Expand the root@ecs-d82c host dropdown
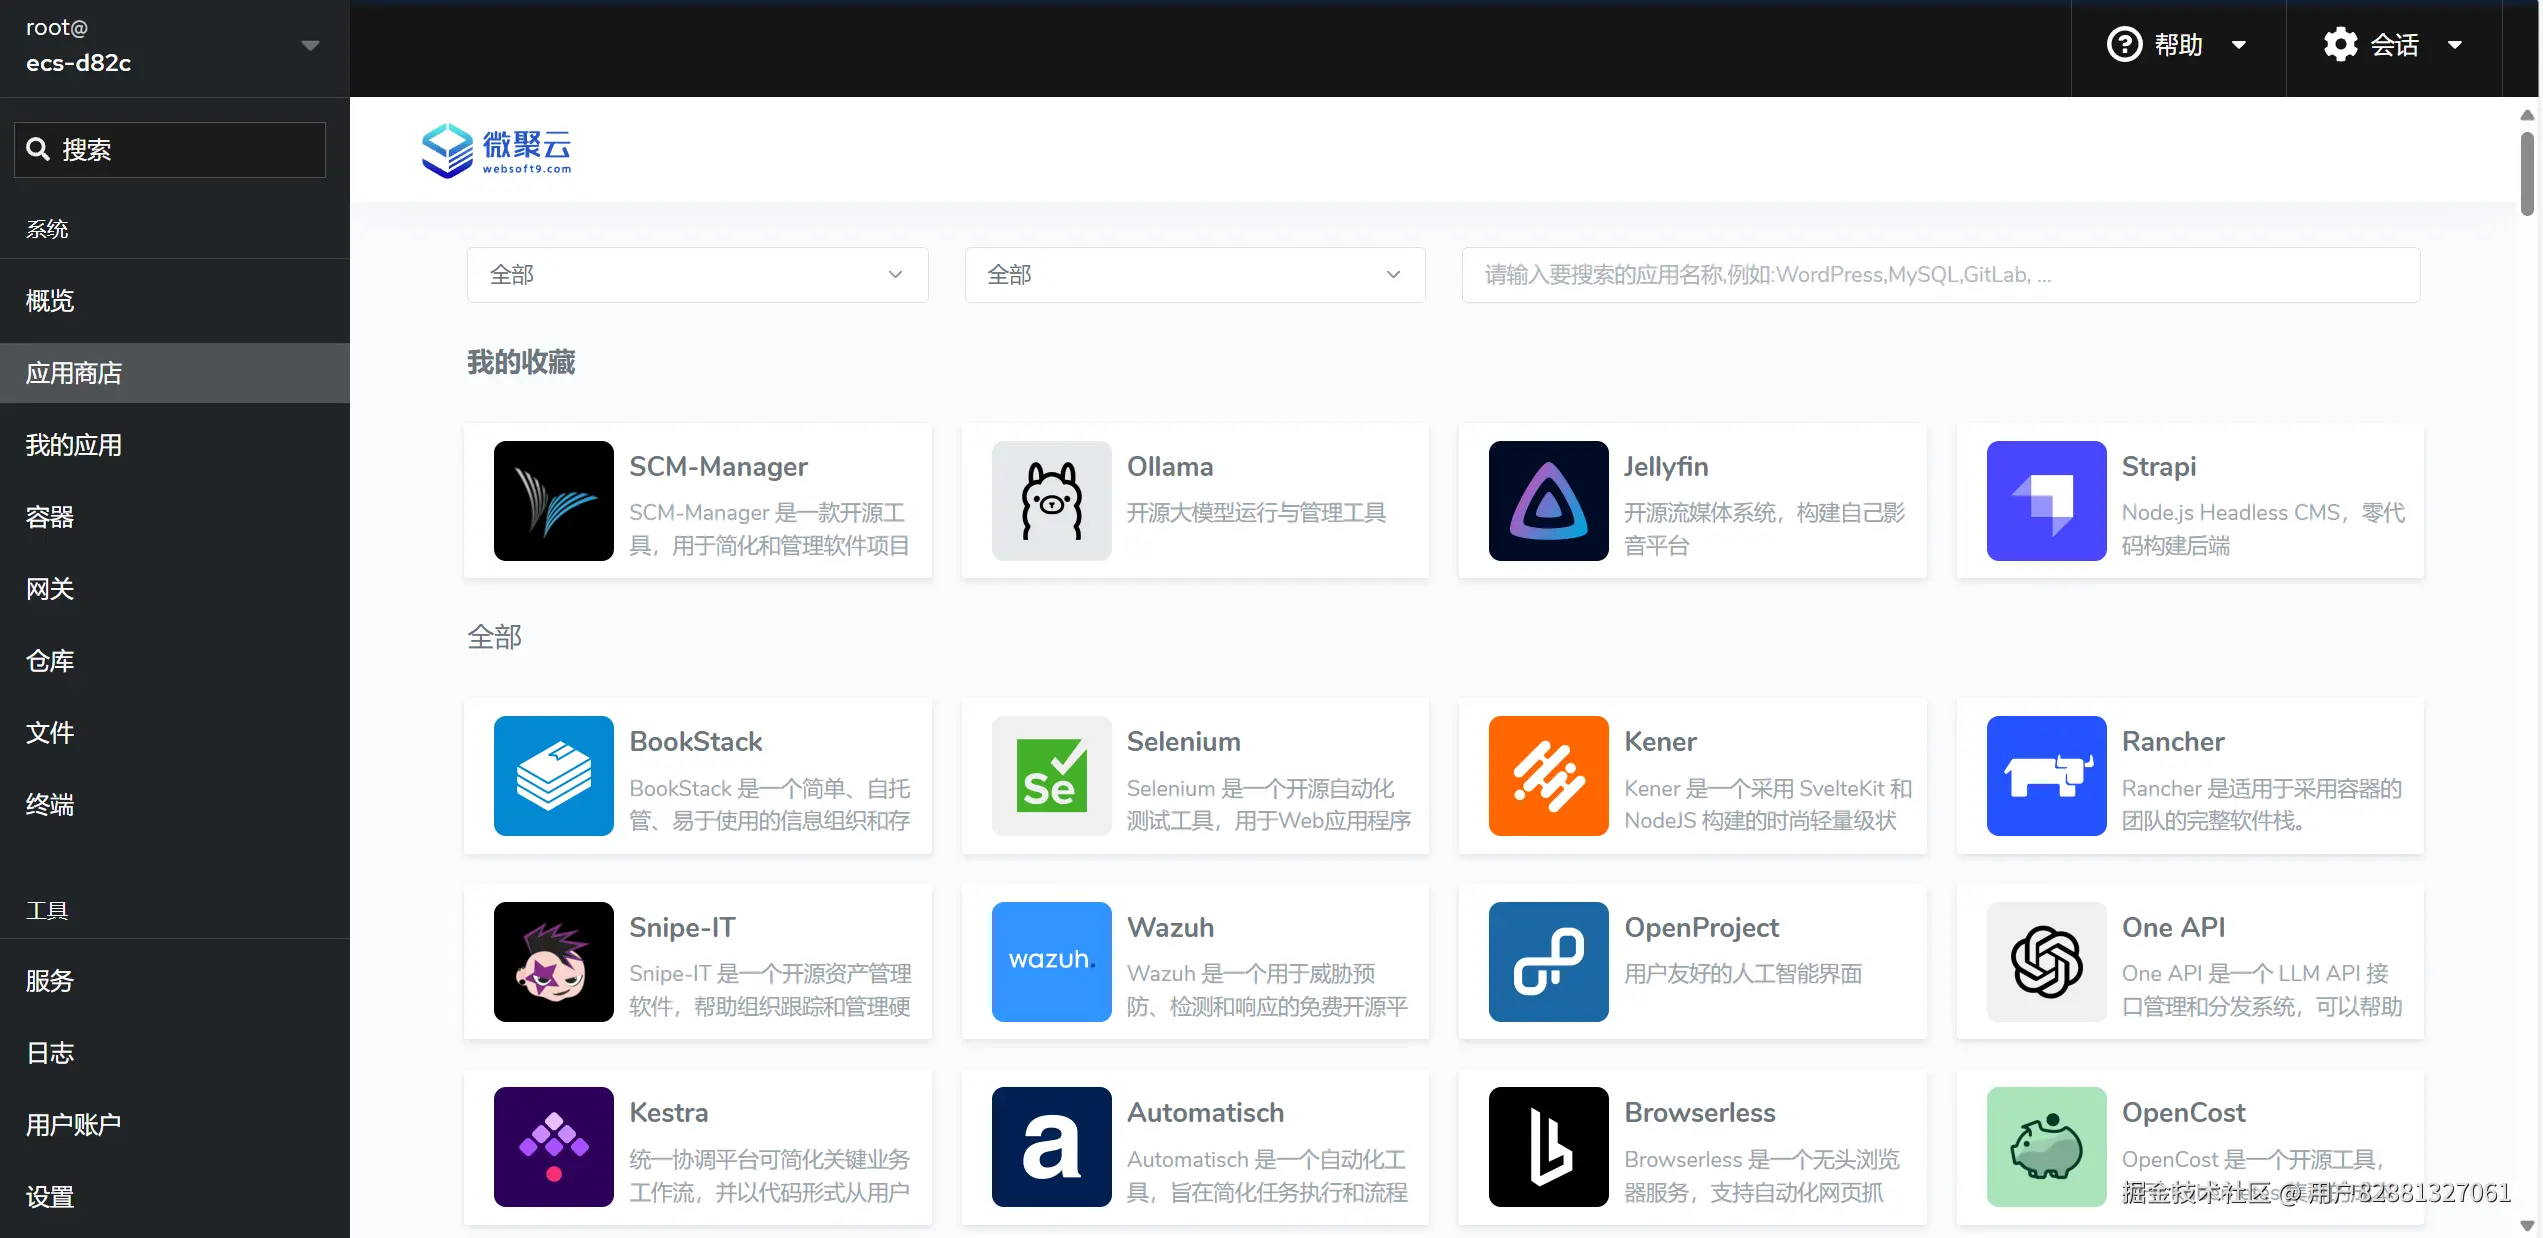This screenshot has height=1238, width=2543. 310,45
